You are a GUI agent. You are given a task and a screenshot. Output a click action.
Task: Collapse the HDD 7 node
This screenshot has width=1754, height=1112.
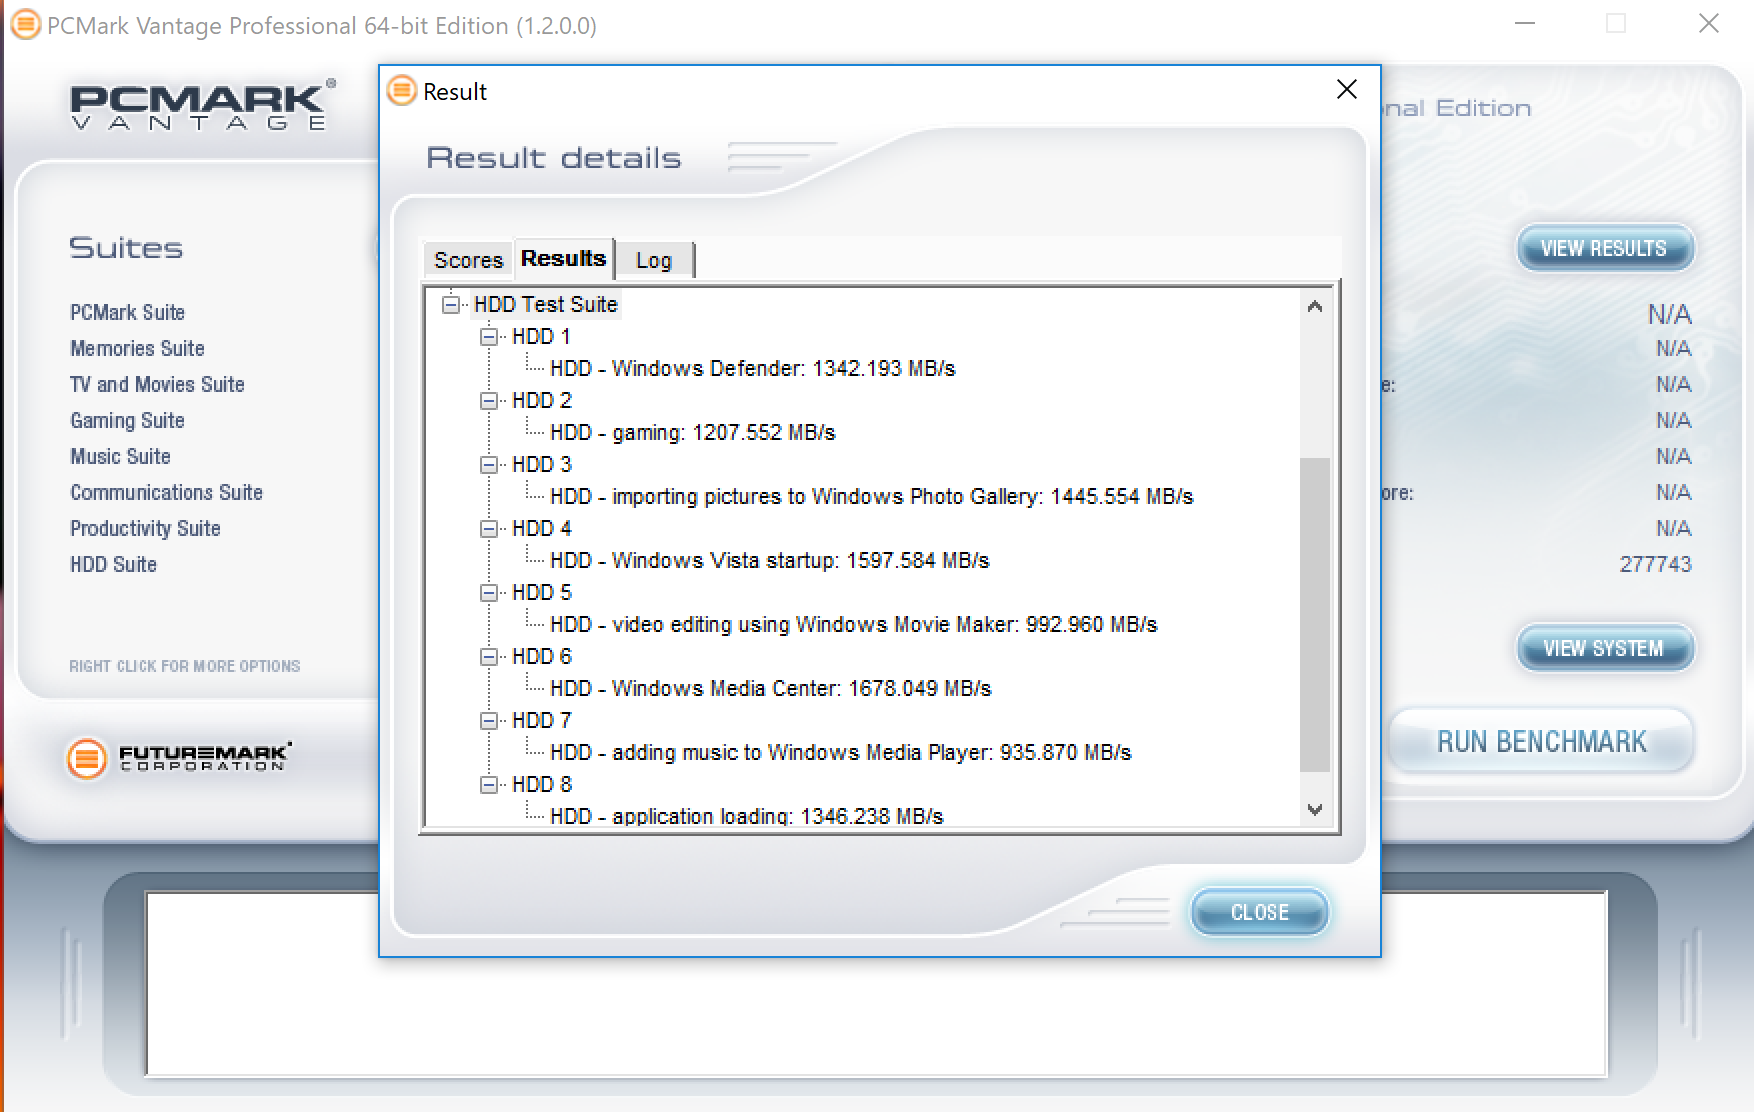pyautogui.click(x=489, y=721)
